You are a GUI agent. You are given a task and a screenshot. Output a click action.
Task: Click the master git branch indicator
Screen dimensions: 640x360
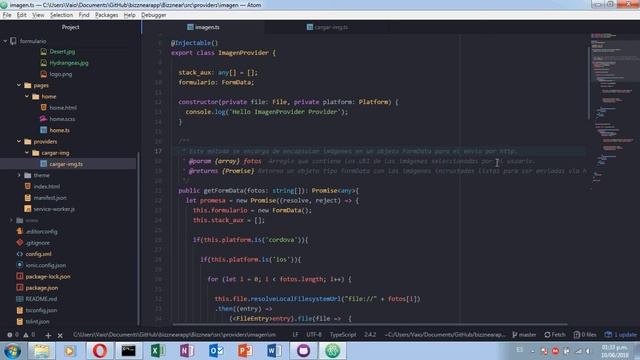(x=524, y=335)
